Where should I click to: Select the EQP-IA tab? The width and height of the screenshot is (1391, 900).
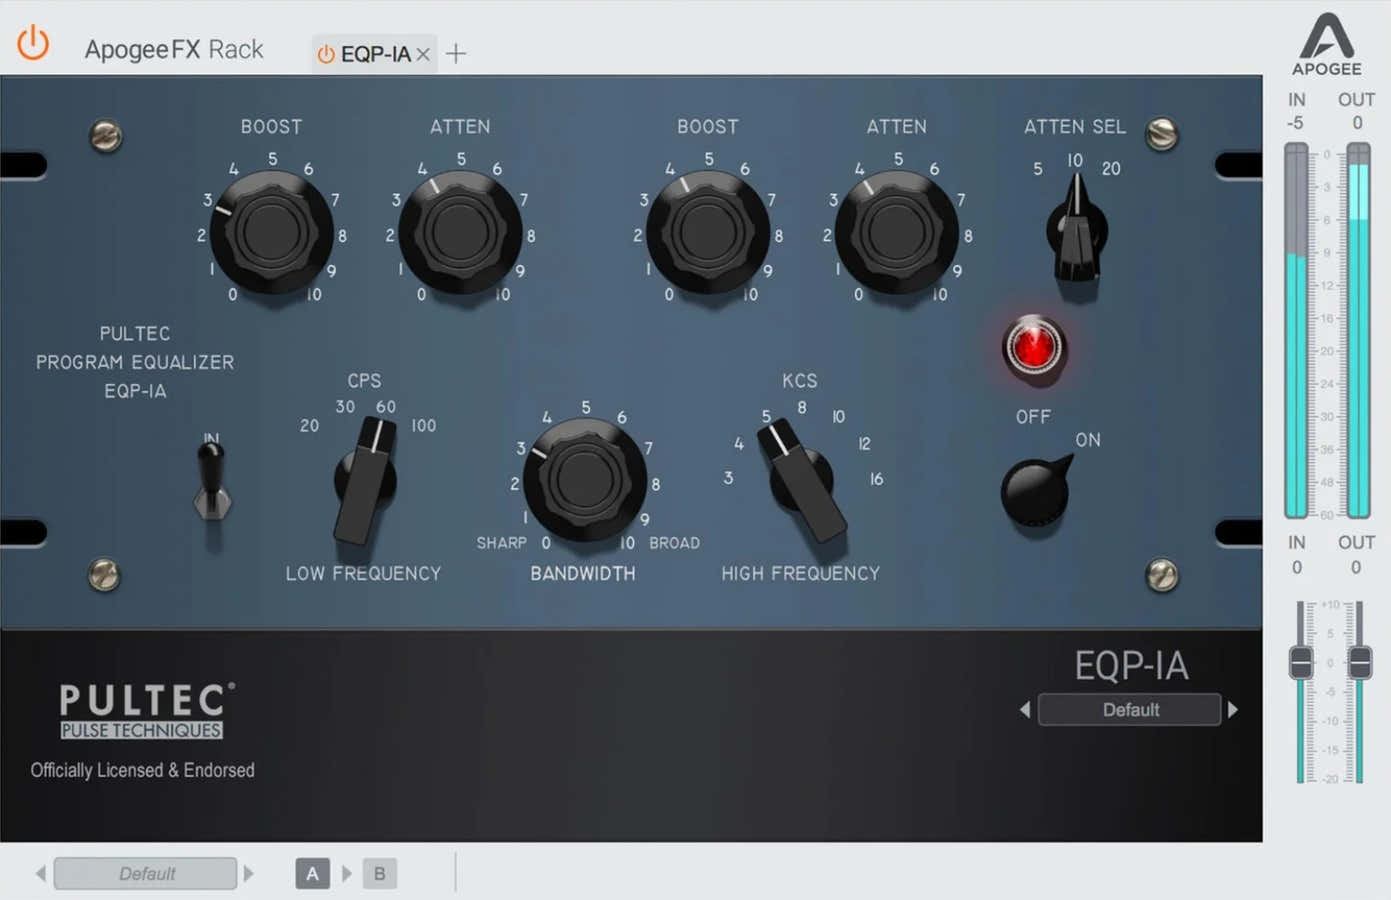pos(376,54)
